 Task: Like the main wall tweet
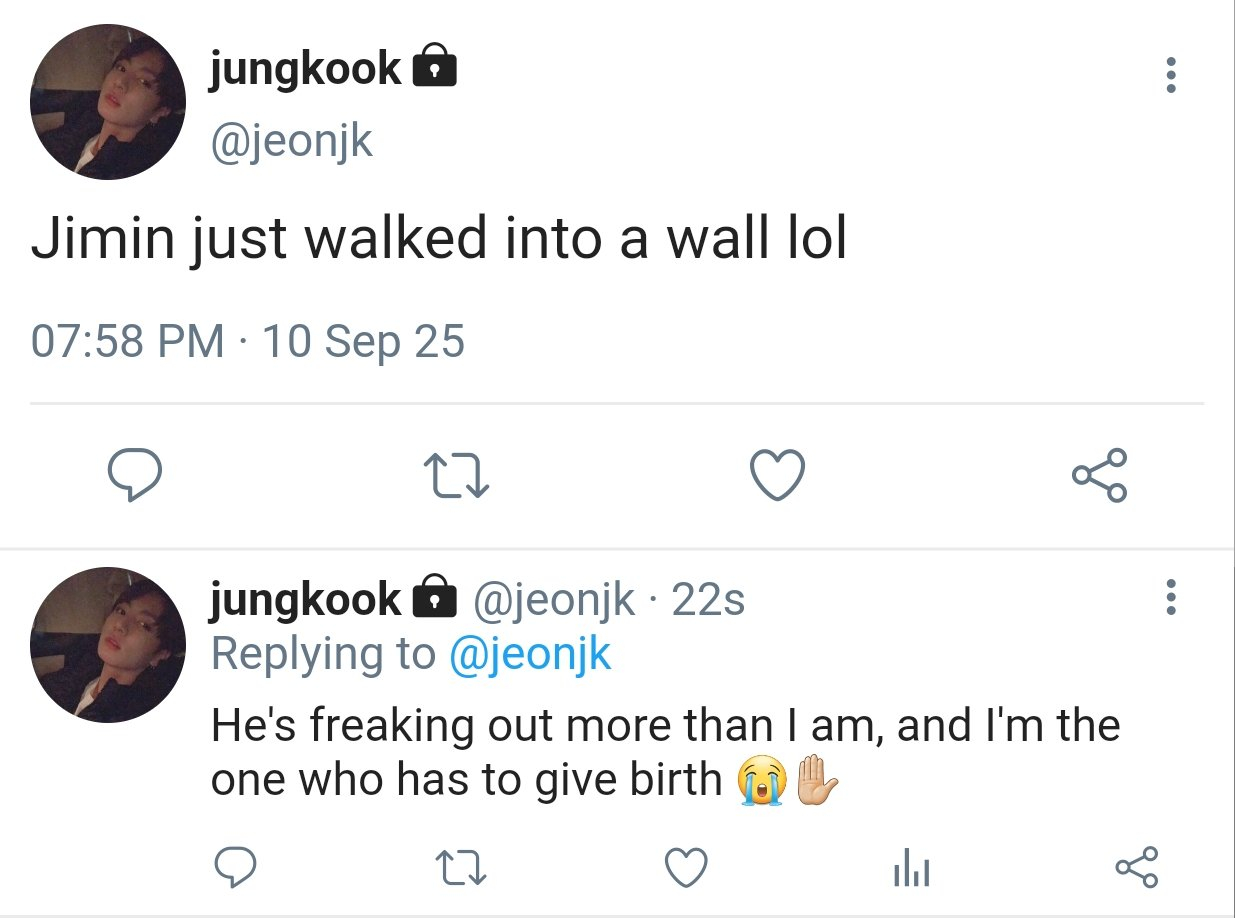tap(777, 476)
